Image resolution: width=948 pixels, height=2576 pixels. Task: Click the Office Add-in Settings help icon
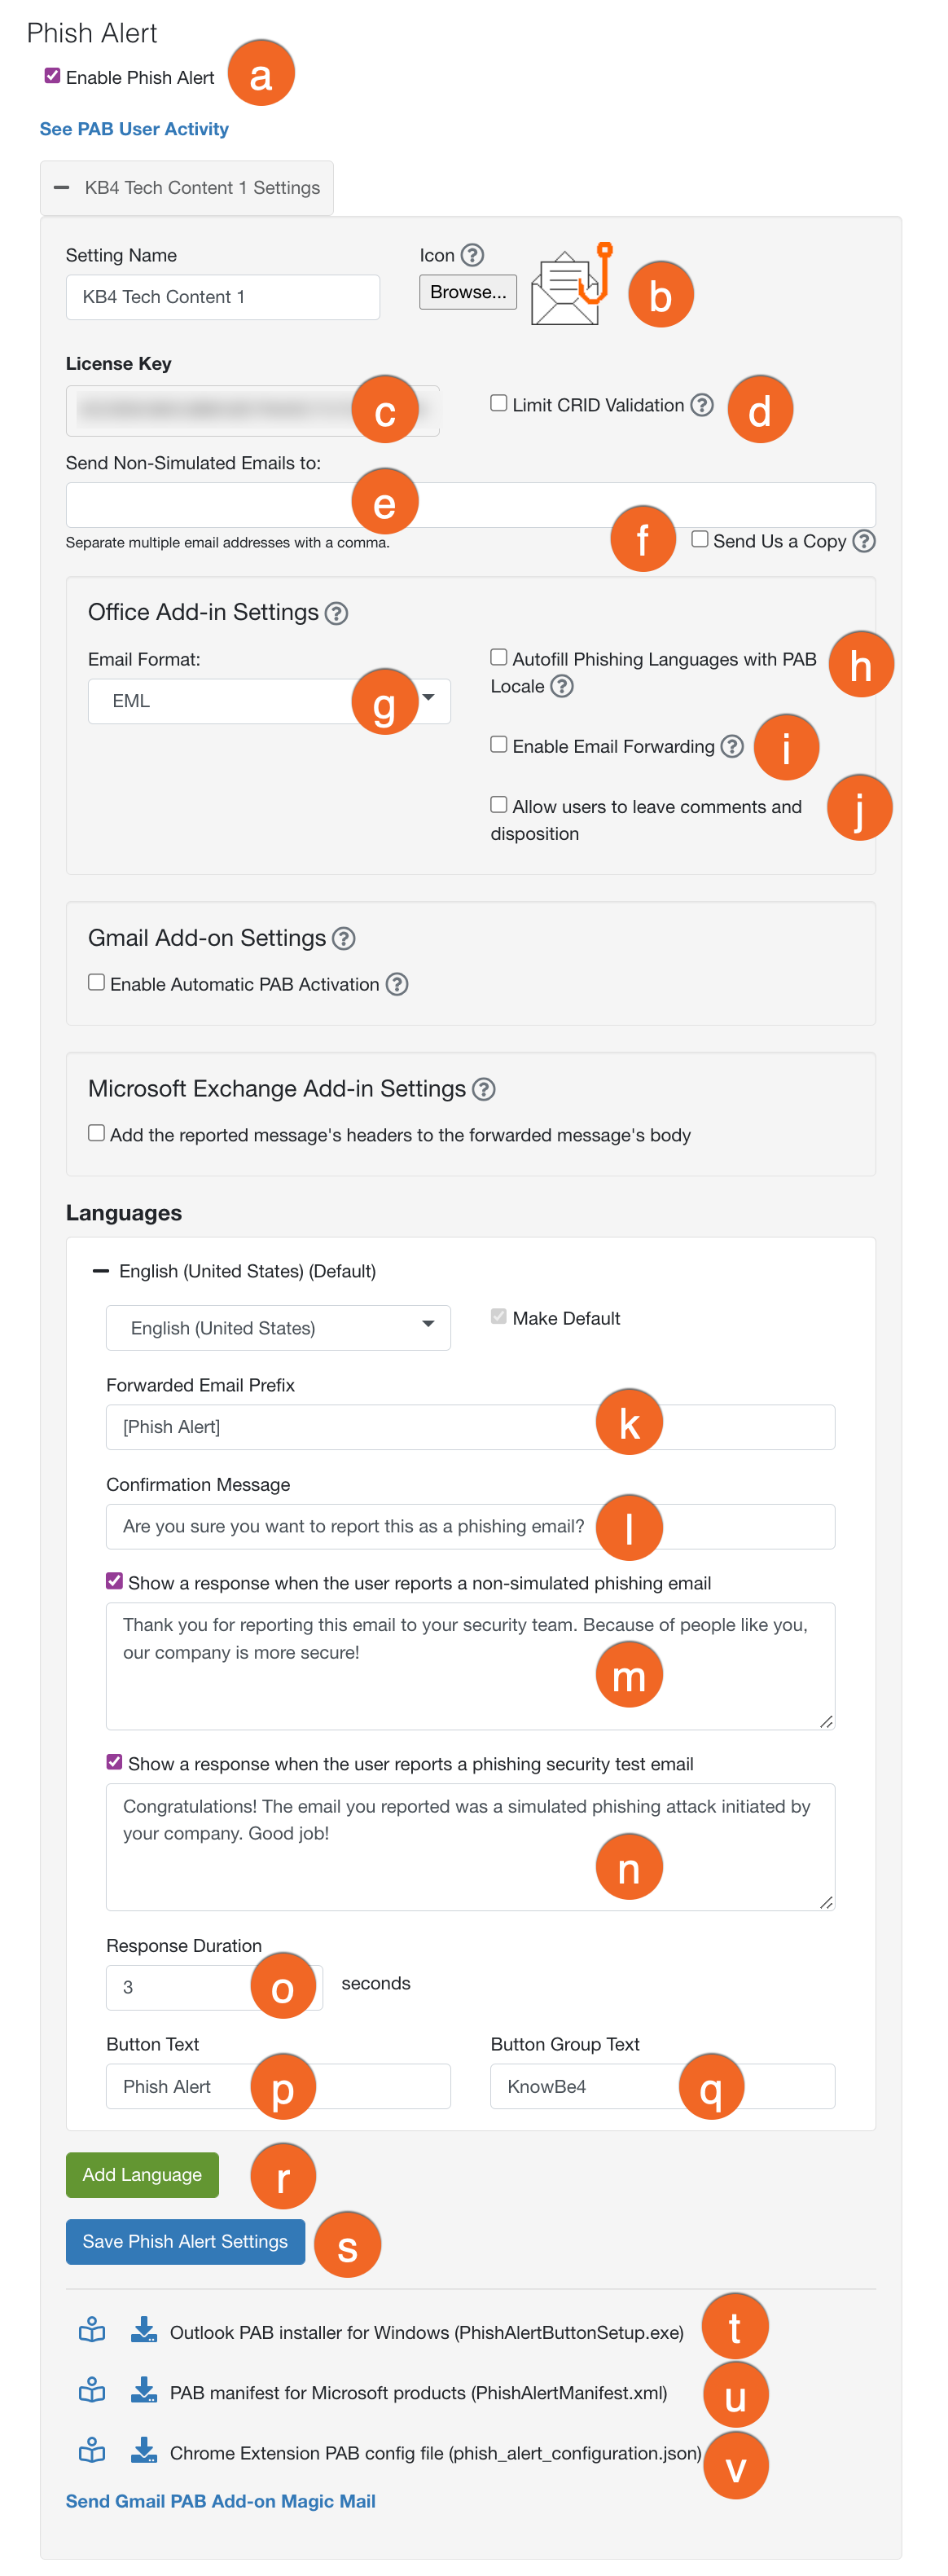coord(338,612)
